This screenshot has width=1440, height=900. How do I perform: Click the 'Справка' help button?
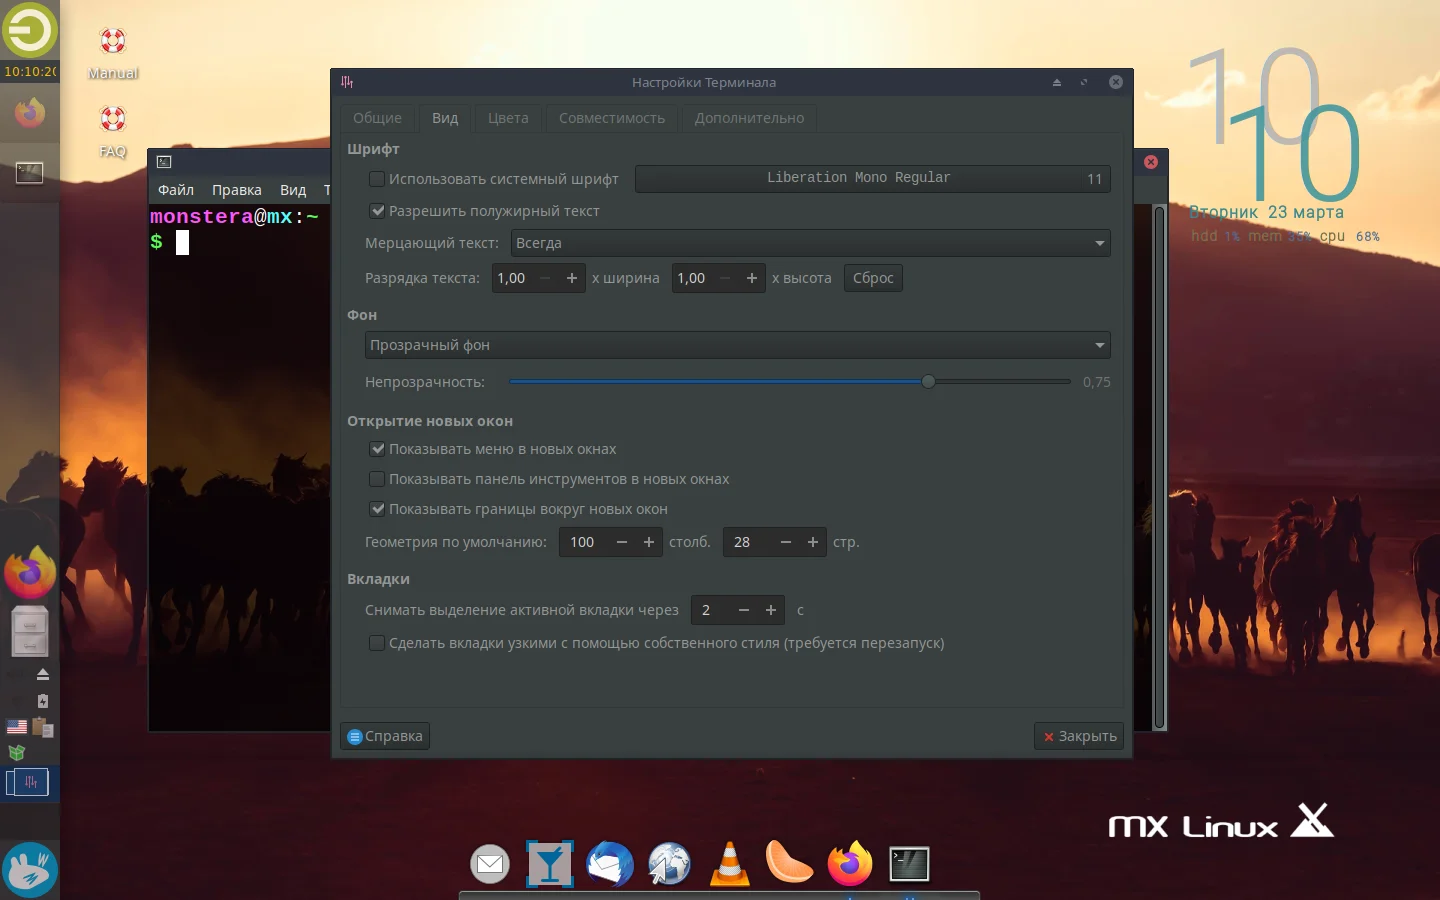(x=384, y=736)
